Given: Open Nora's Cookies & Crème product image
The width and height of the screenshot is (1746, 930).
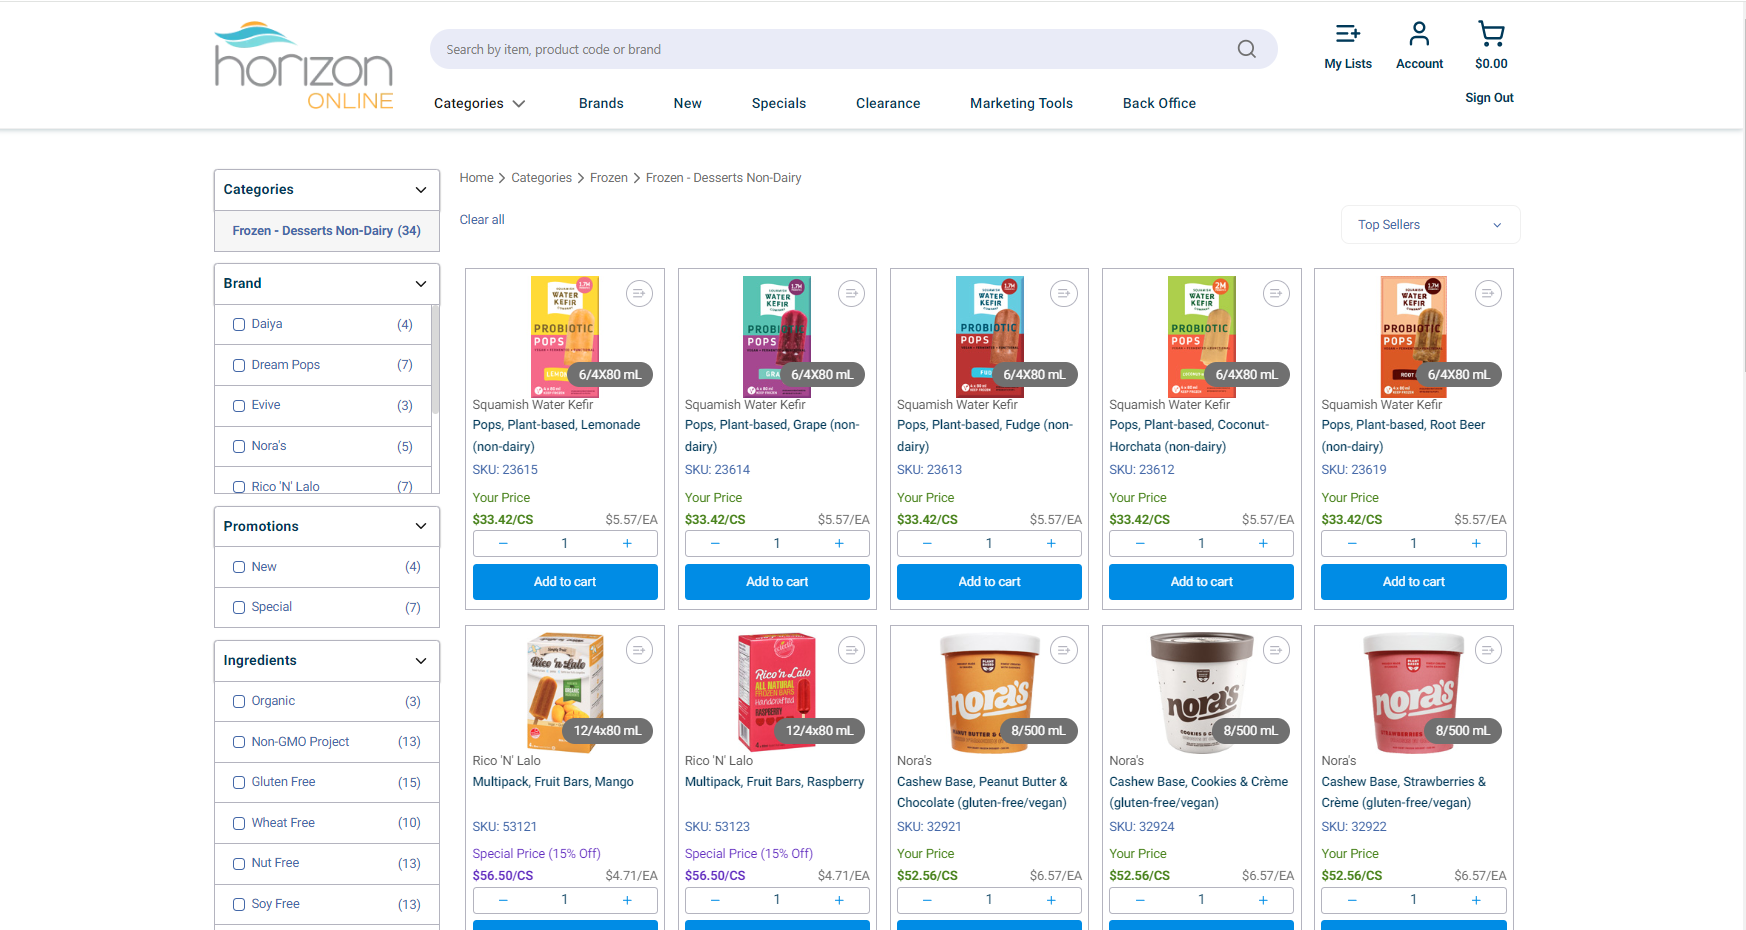Looking at the screenshot, I should click(x=1201, y=692).
